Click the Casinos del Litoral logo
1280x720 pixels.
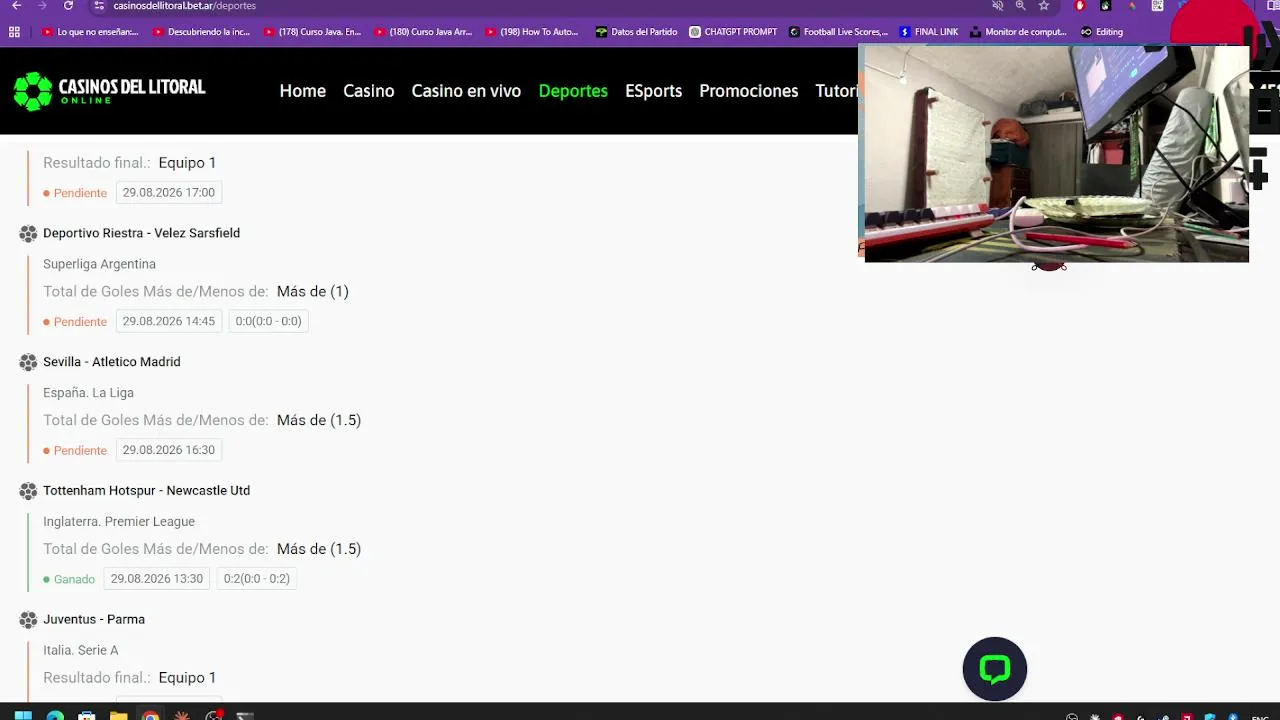pyautogui.click(x=109, y=91)
